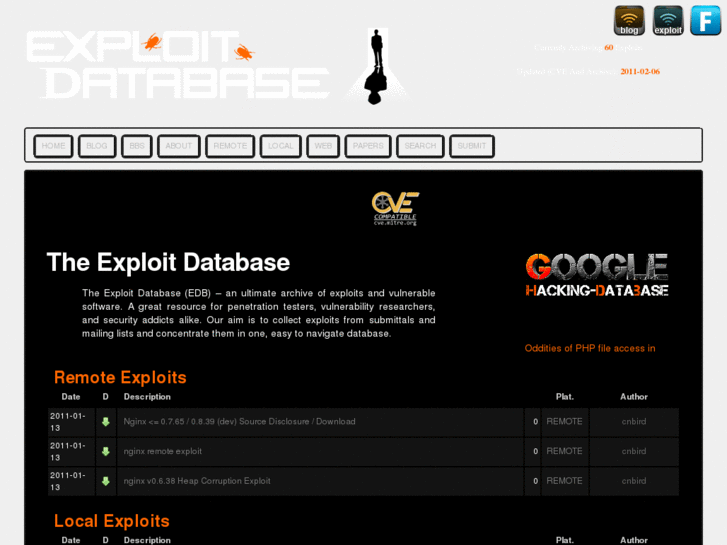The height and width of the screenshot is (545, 727).
Task: Open the 'nginx remote exploit' link
Action: click(162, 451)
